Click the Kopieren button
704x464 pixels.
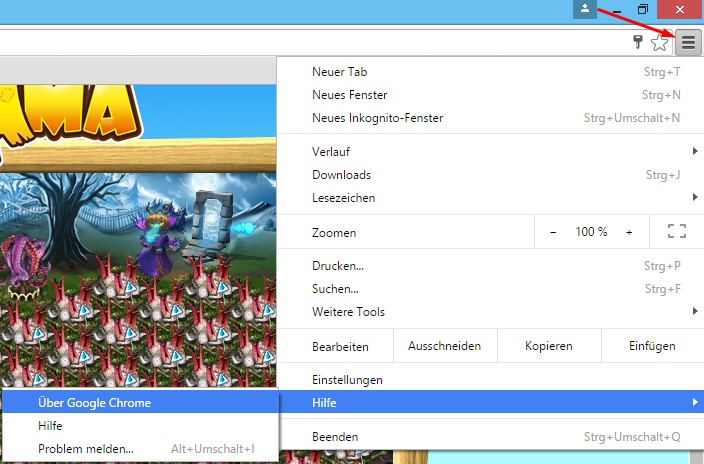549,346
